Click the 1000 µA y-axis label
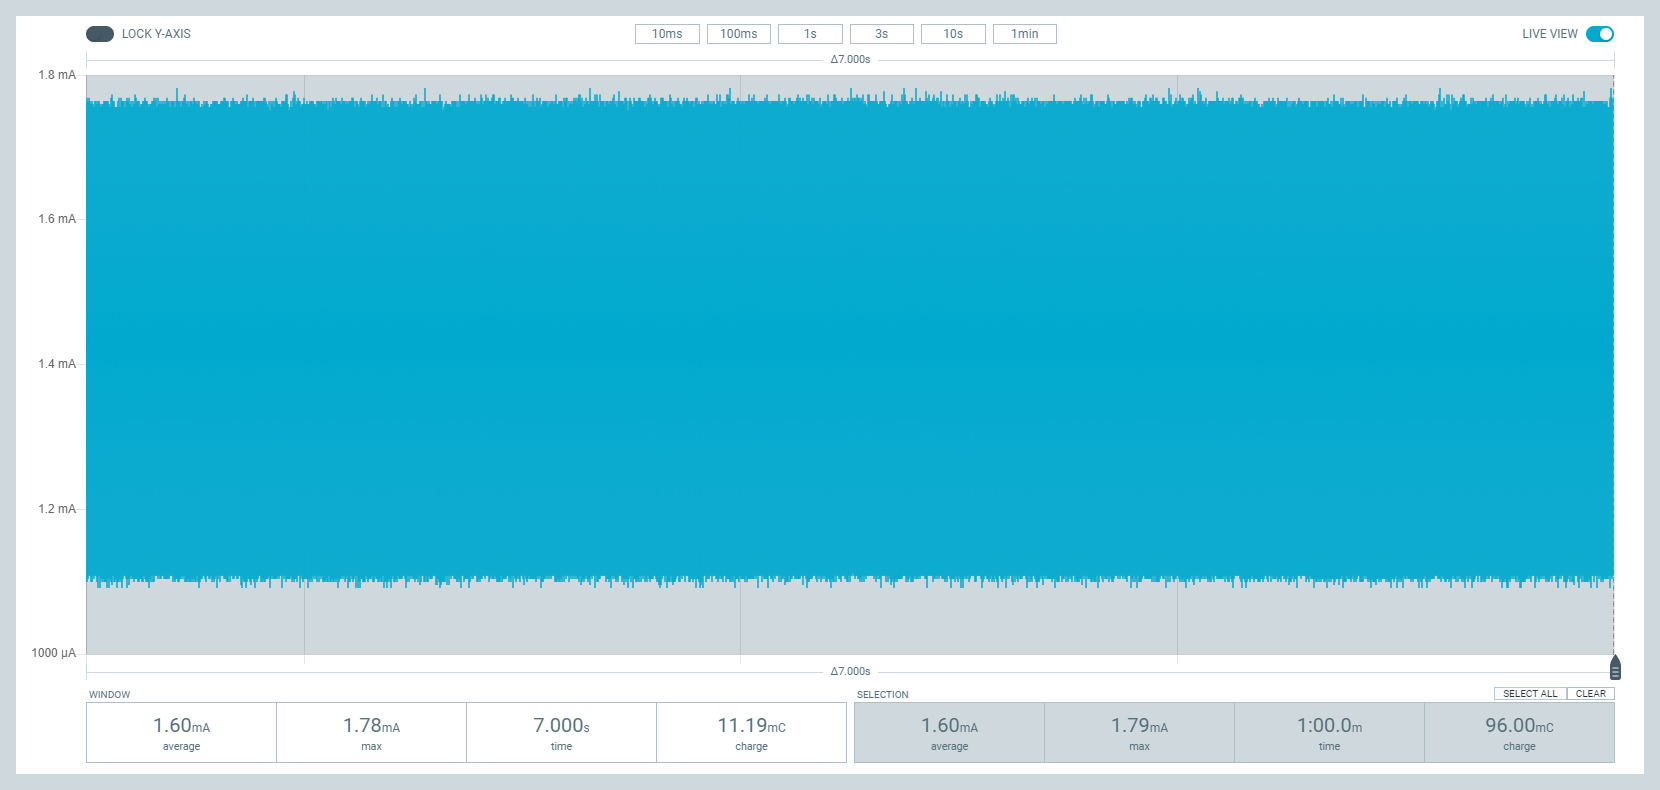This screenshot has height=790, width=1660. (x=54, y=653)
